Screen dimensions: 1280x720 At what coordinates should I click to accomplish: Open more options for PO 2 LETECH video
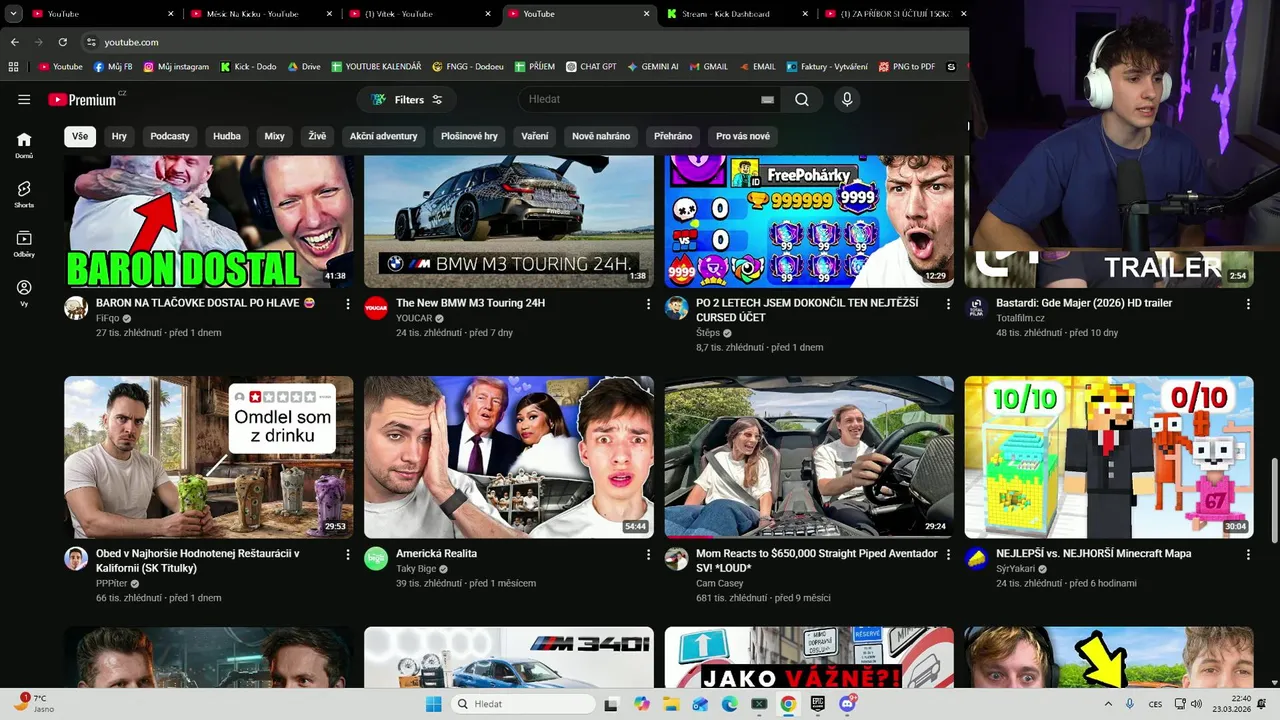(x=948, y=303)
